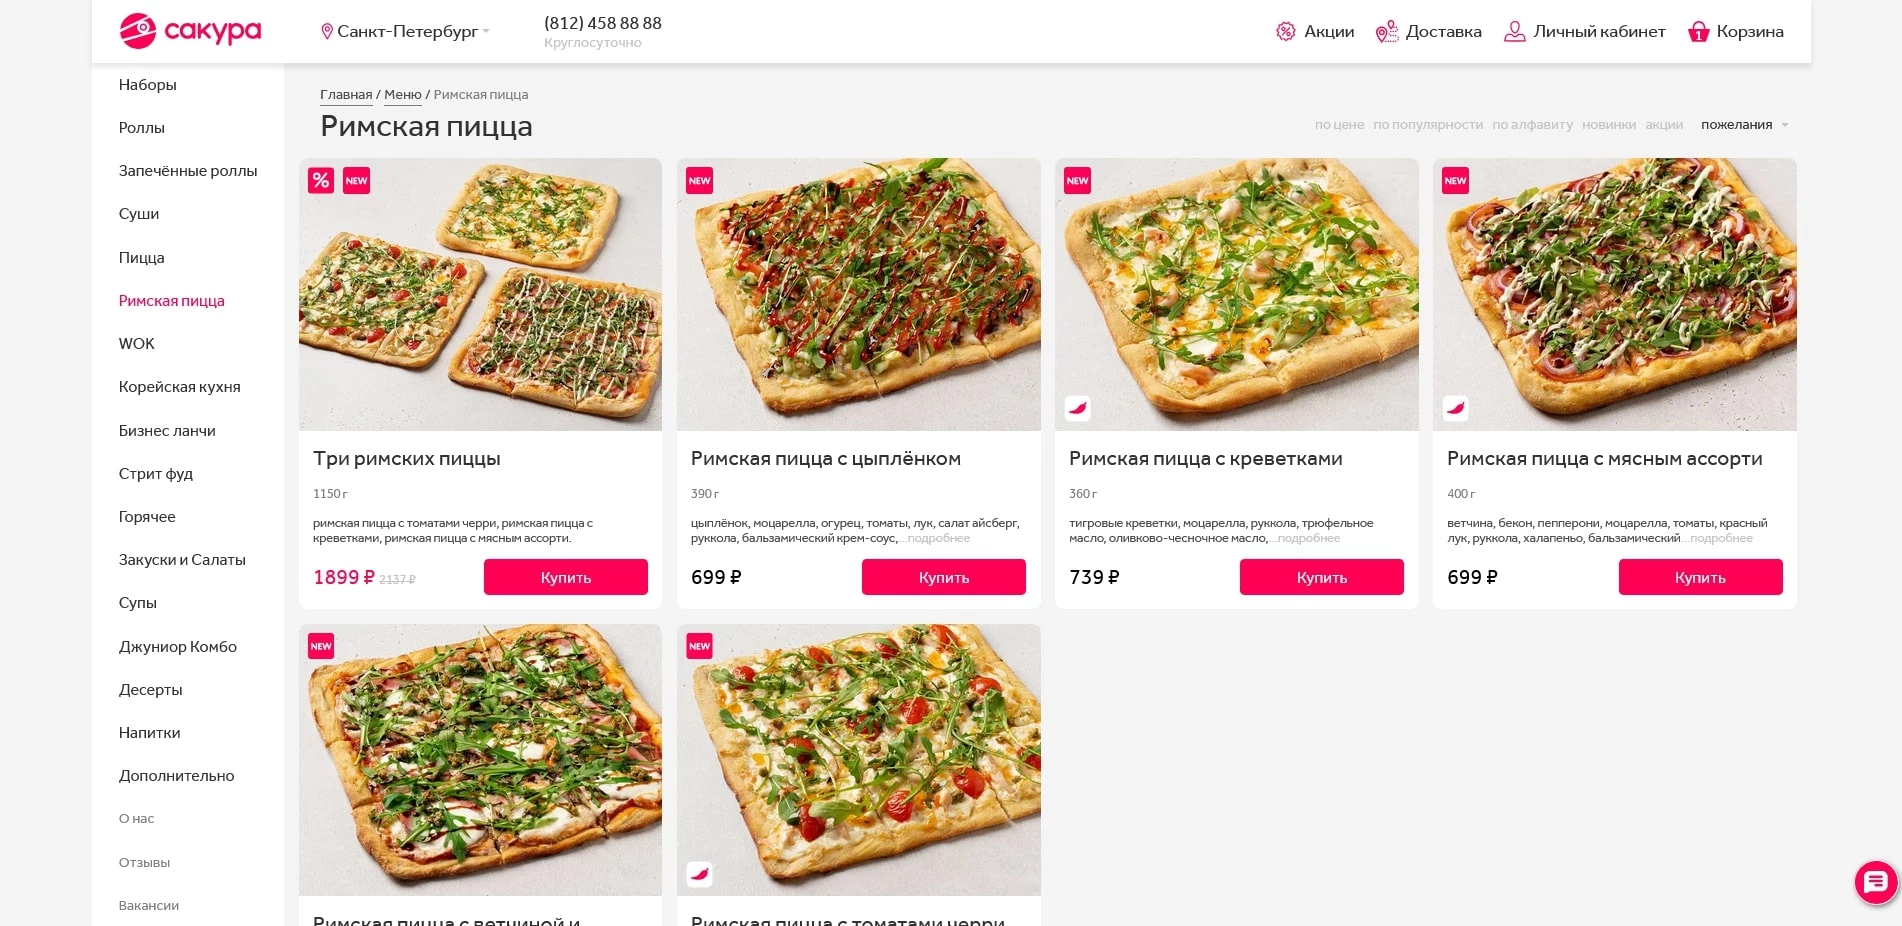Open the Акции promotions icon

1286,32
